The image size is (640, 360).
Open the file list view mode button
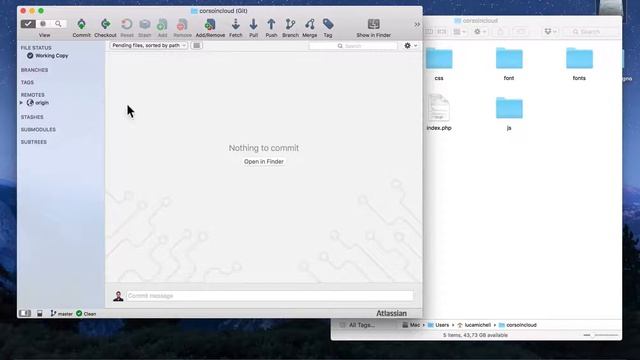(197, 45)
